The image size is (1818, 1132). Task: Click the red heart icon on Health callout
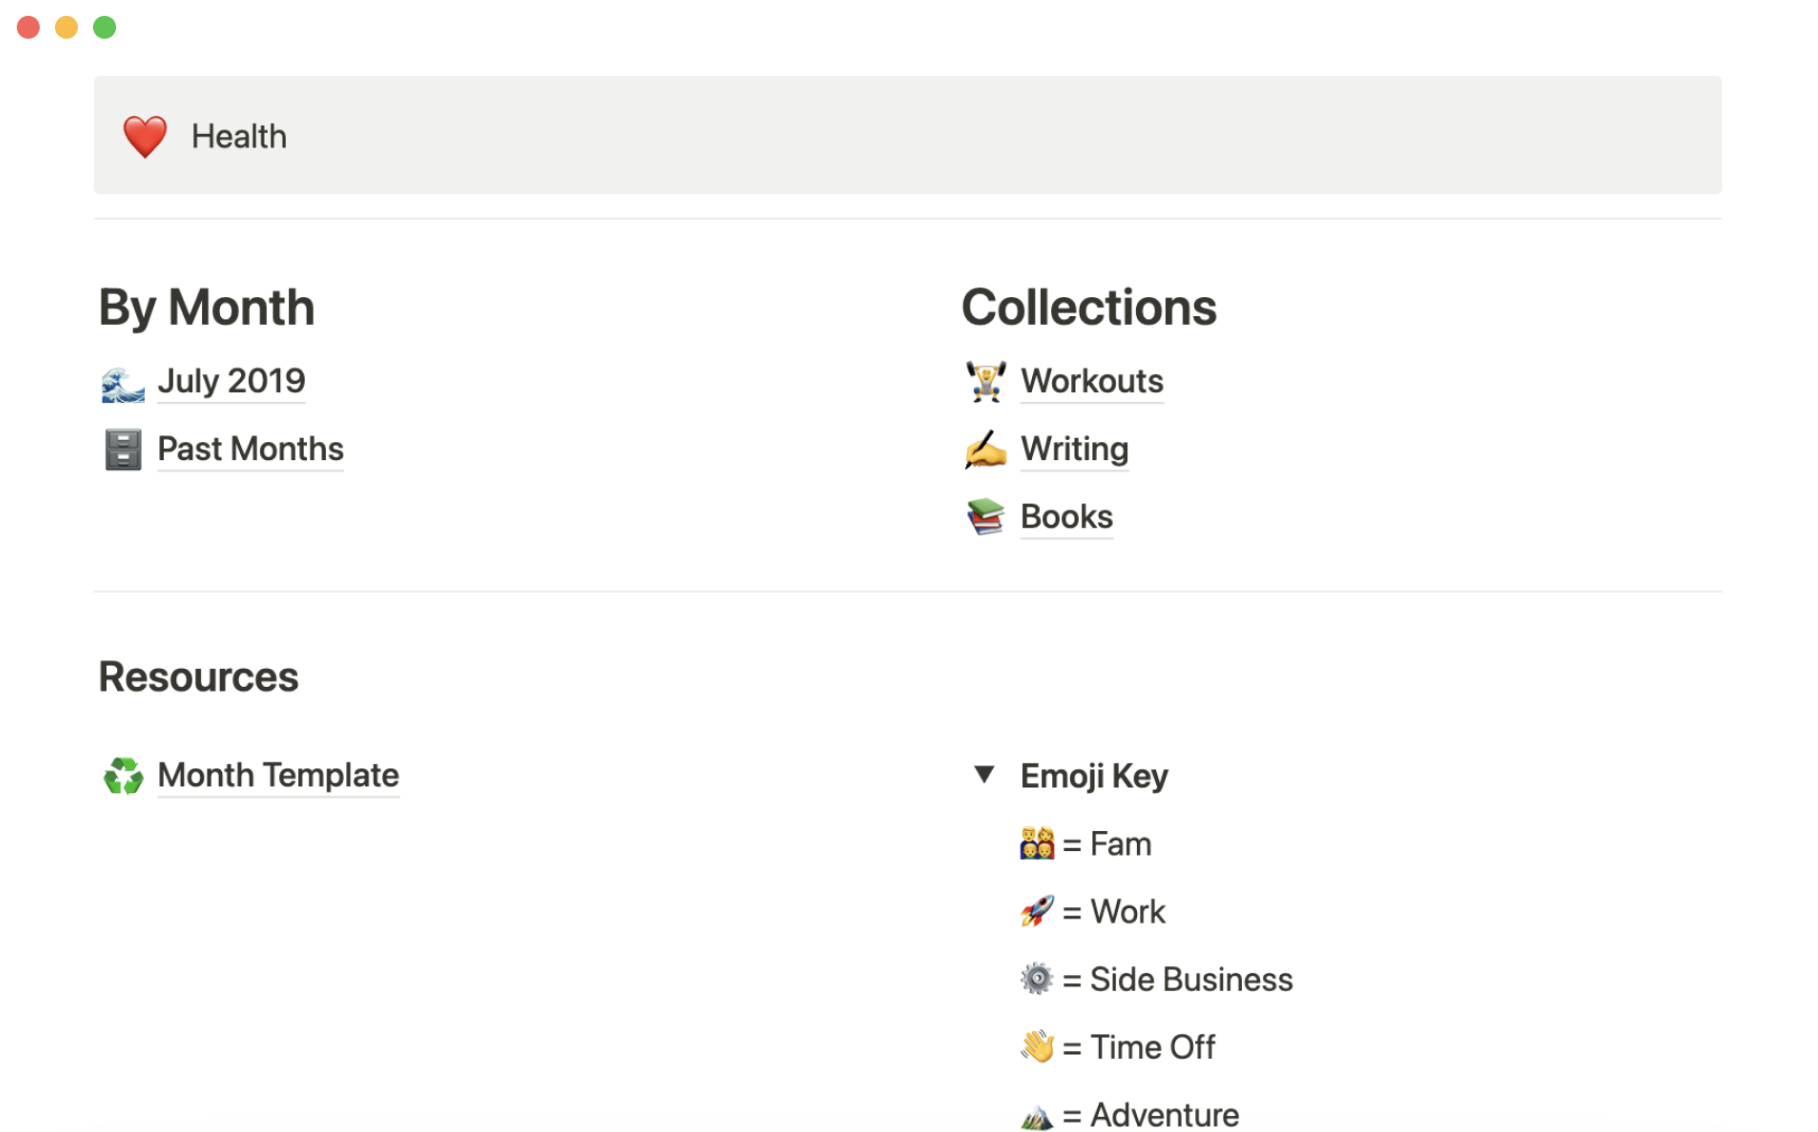pos(144,135)
